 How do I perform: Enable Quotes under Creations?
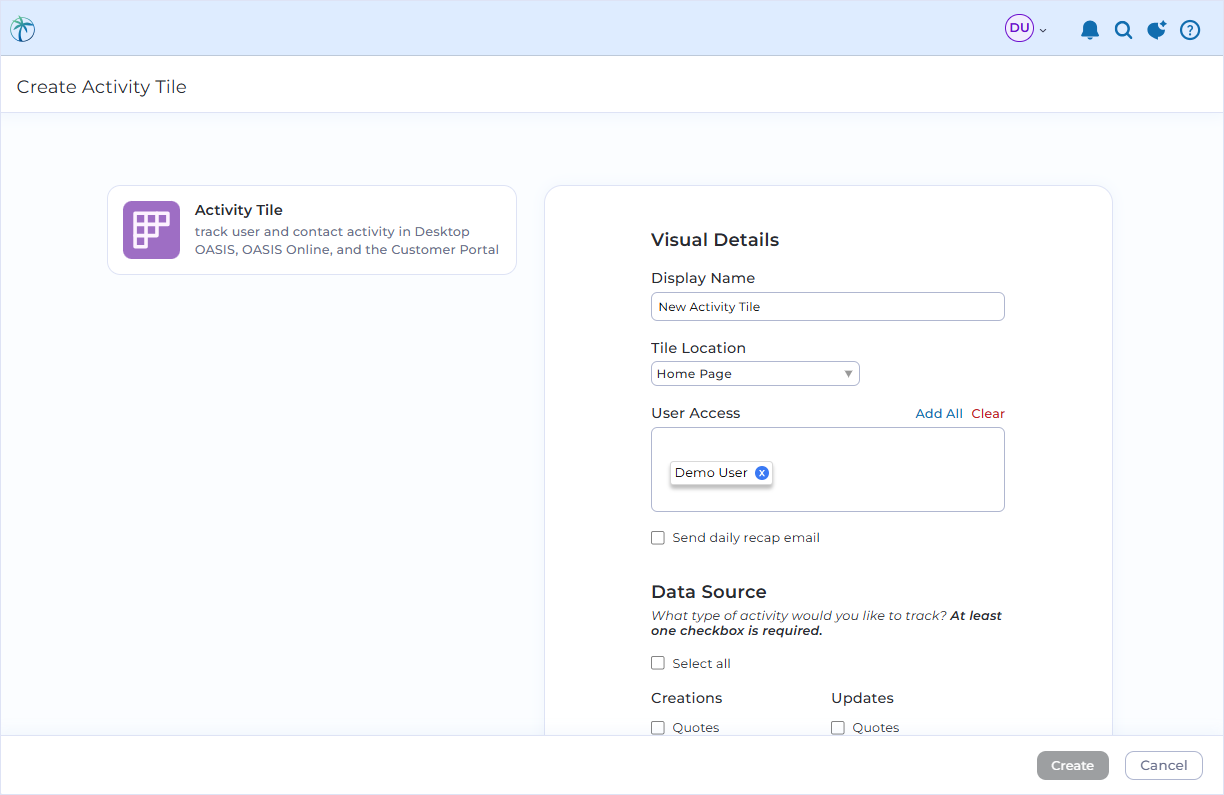click(x=658, y=727)
